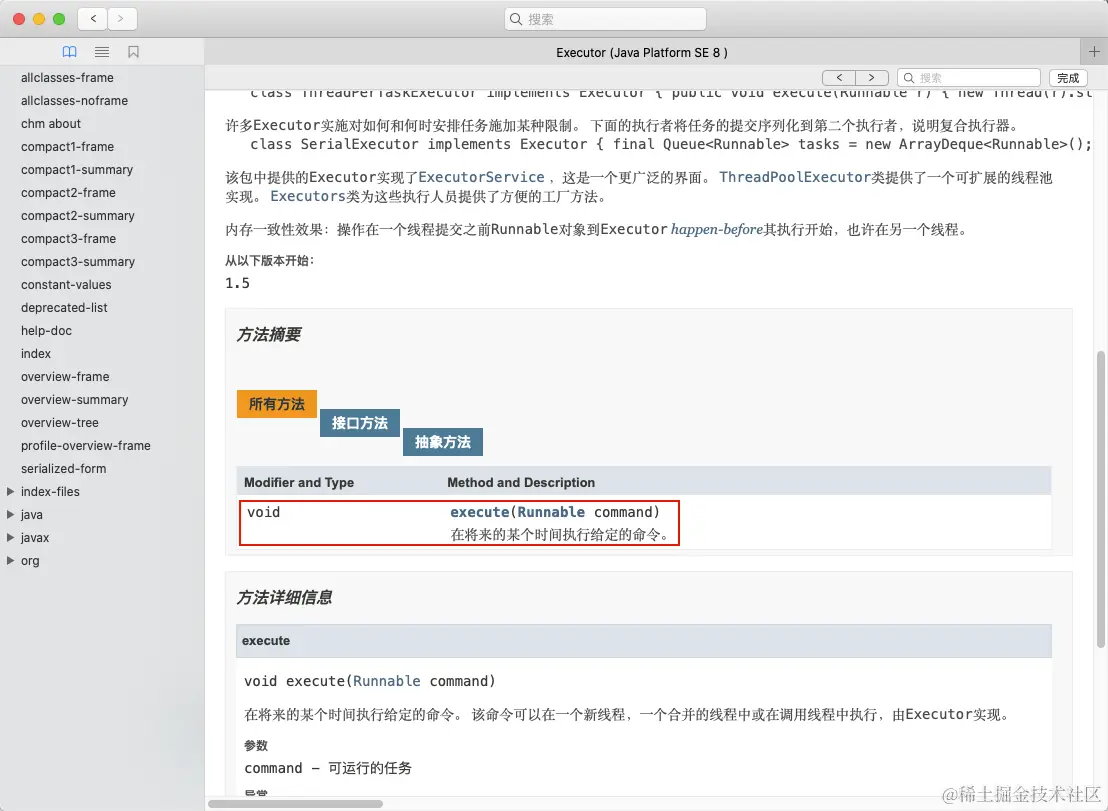Open the happen-before link
The height and width of the screenshot is (811, 1108).
click(x=717, y=230)
